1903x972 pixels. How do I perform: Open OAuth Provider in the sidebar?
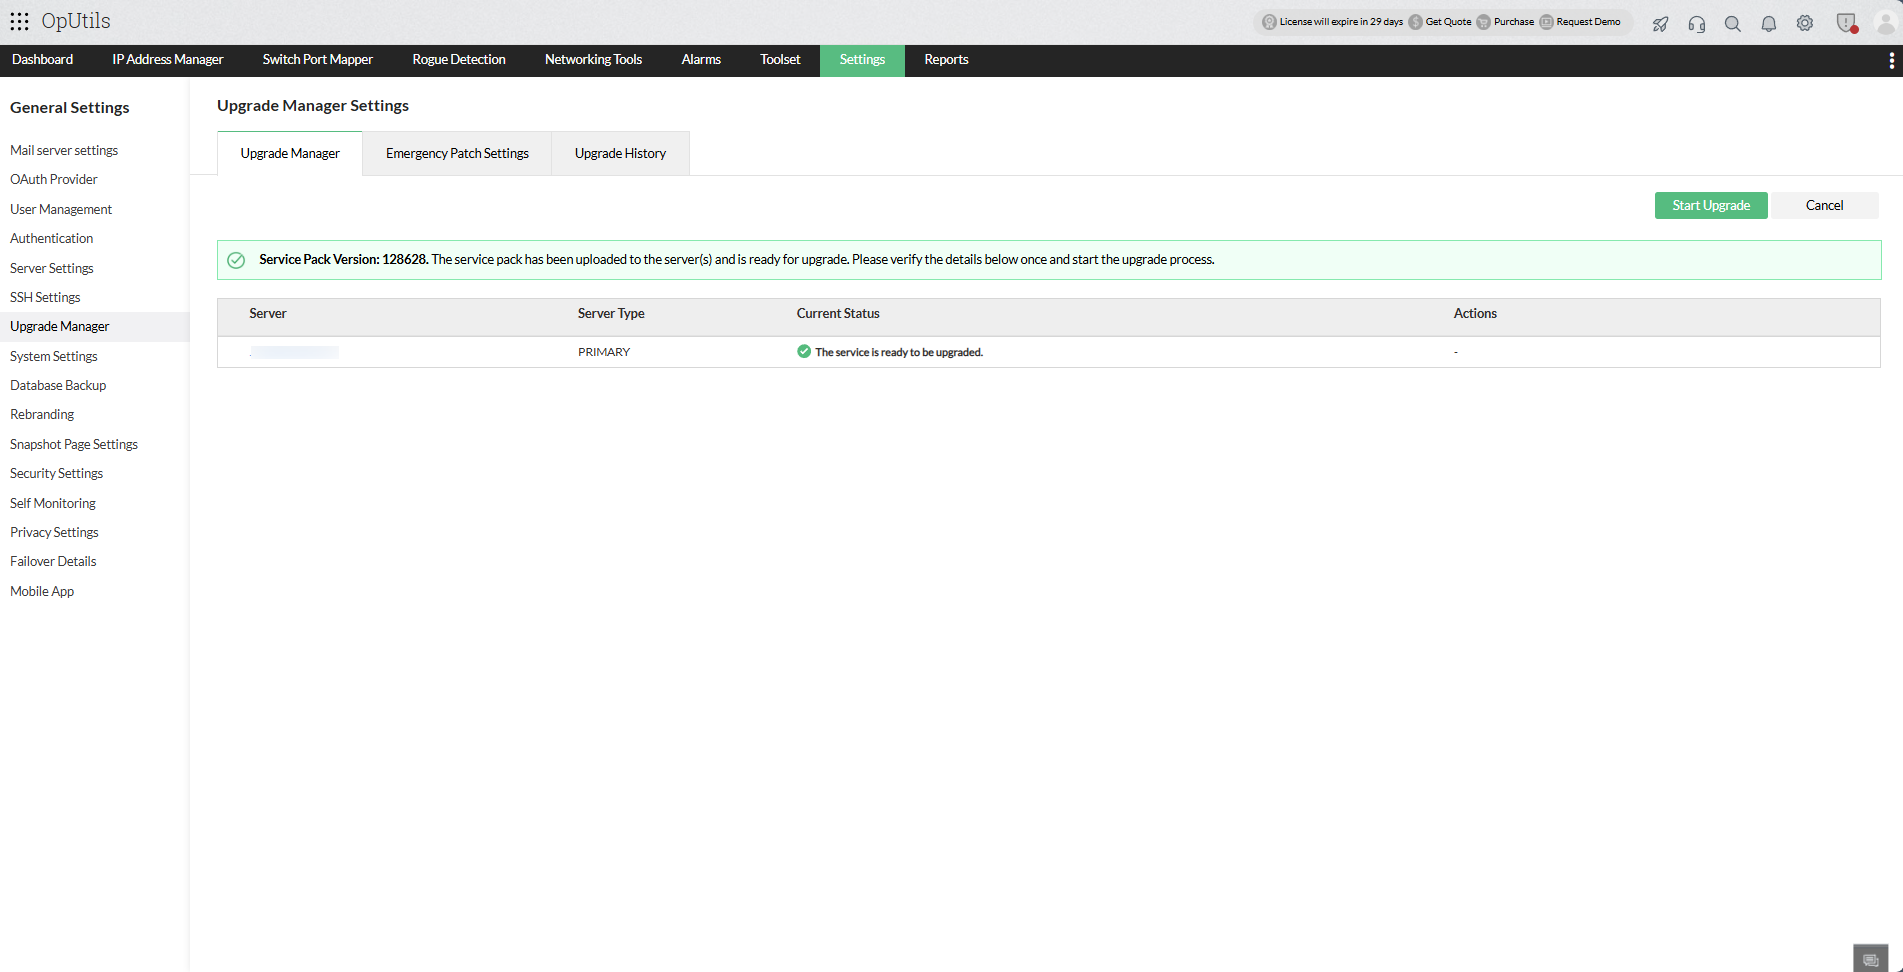point(54,180)
